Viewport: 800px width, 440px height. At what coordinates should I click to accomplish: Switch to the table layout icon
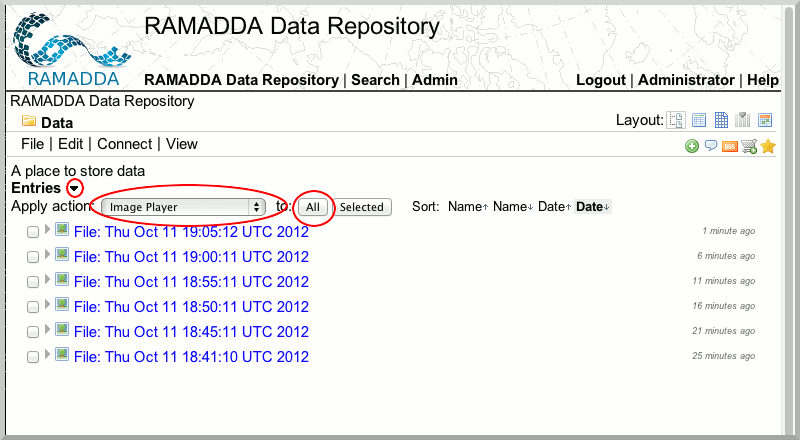click(x=699, y=121)
